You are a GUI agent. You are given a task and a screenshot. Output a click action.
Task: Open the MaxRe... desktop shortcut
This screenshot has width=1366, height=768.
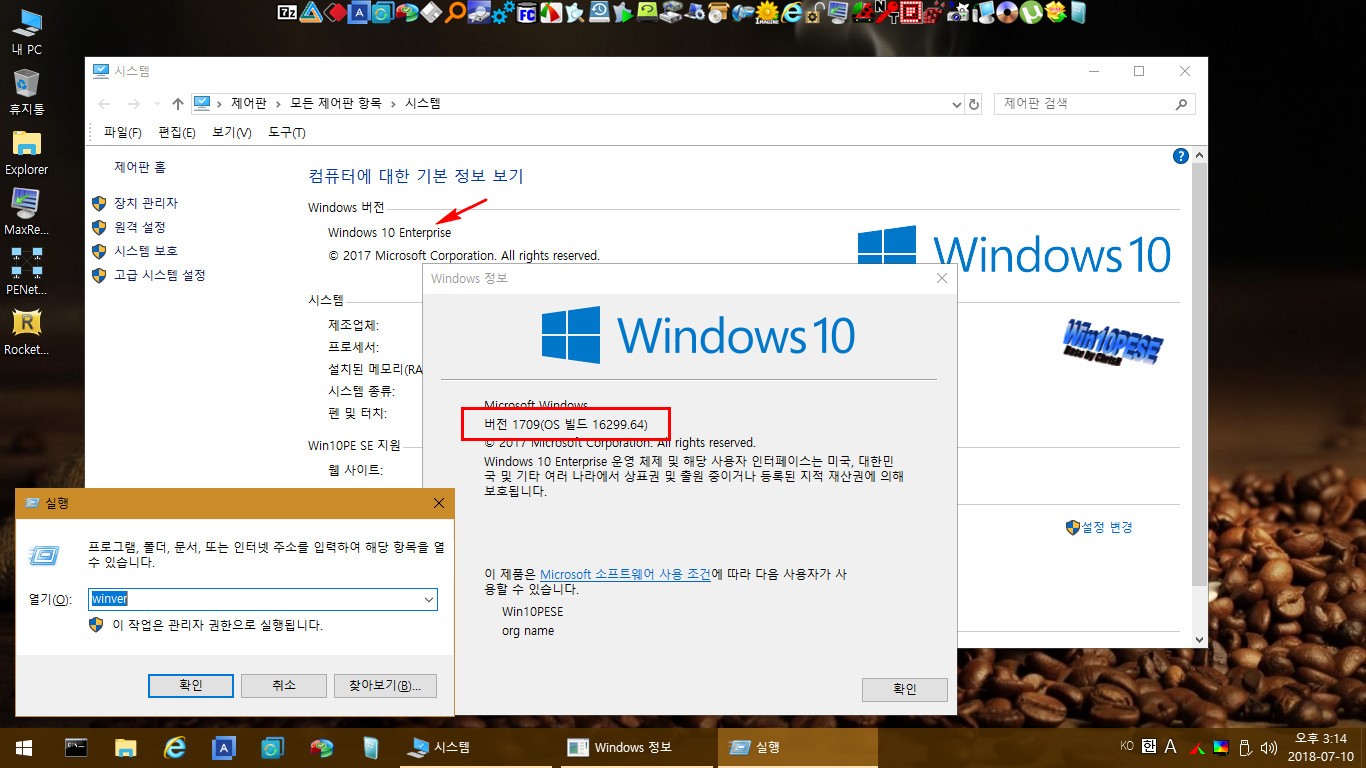coord(26,212)
